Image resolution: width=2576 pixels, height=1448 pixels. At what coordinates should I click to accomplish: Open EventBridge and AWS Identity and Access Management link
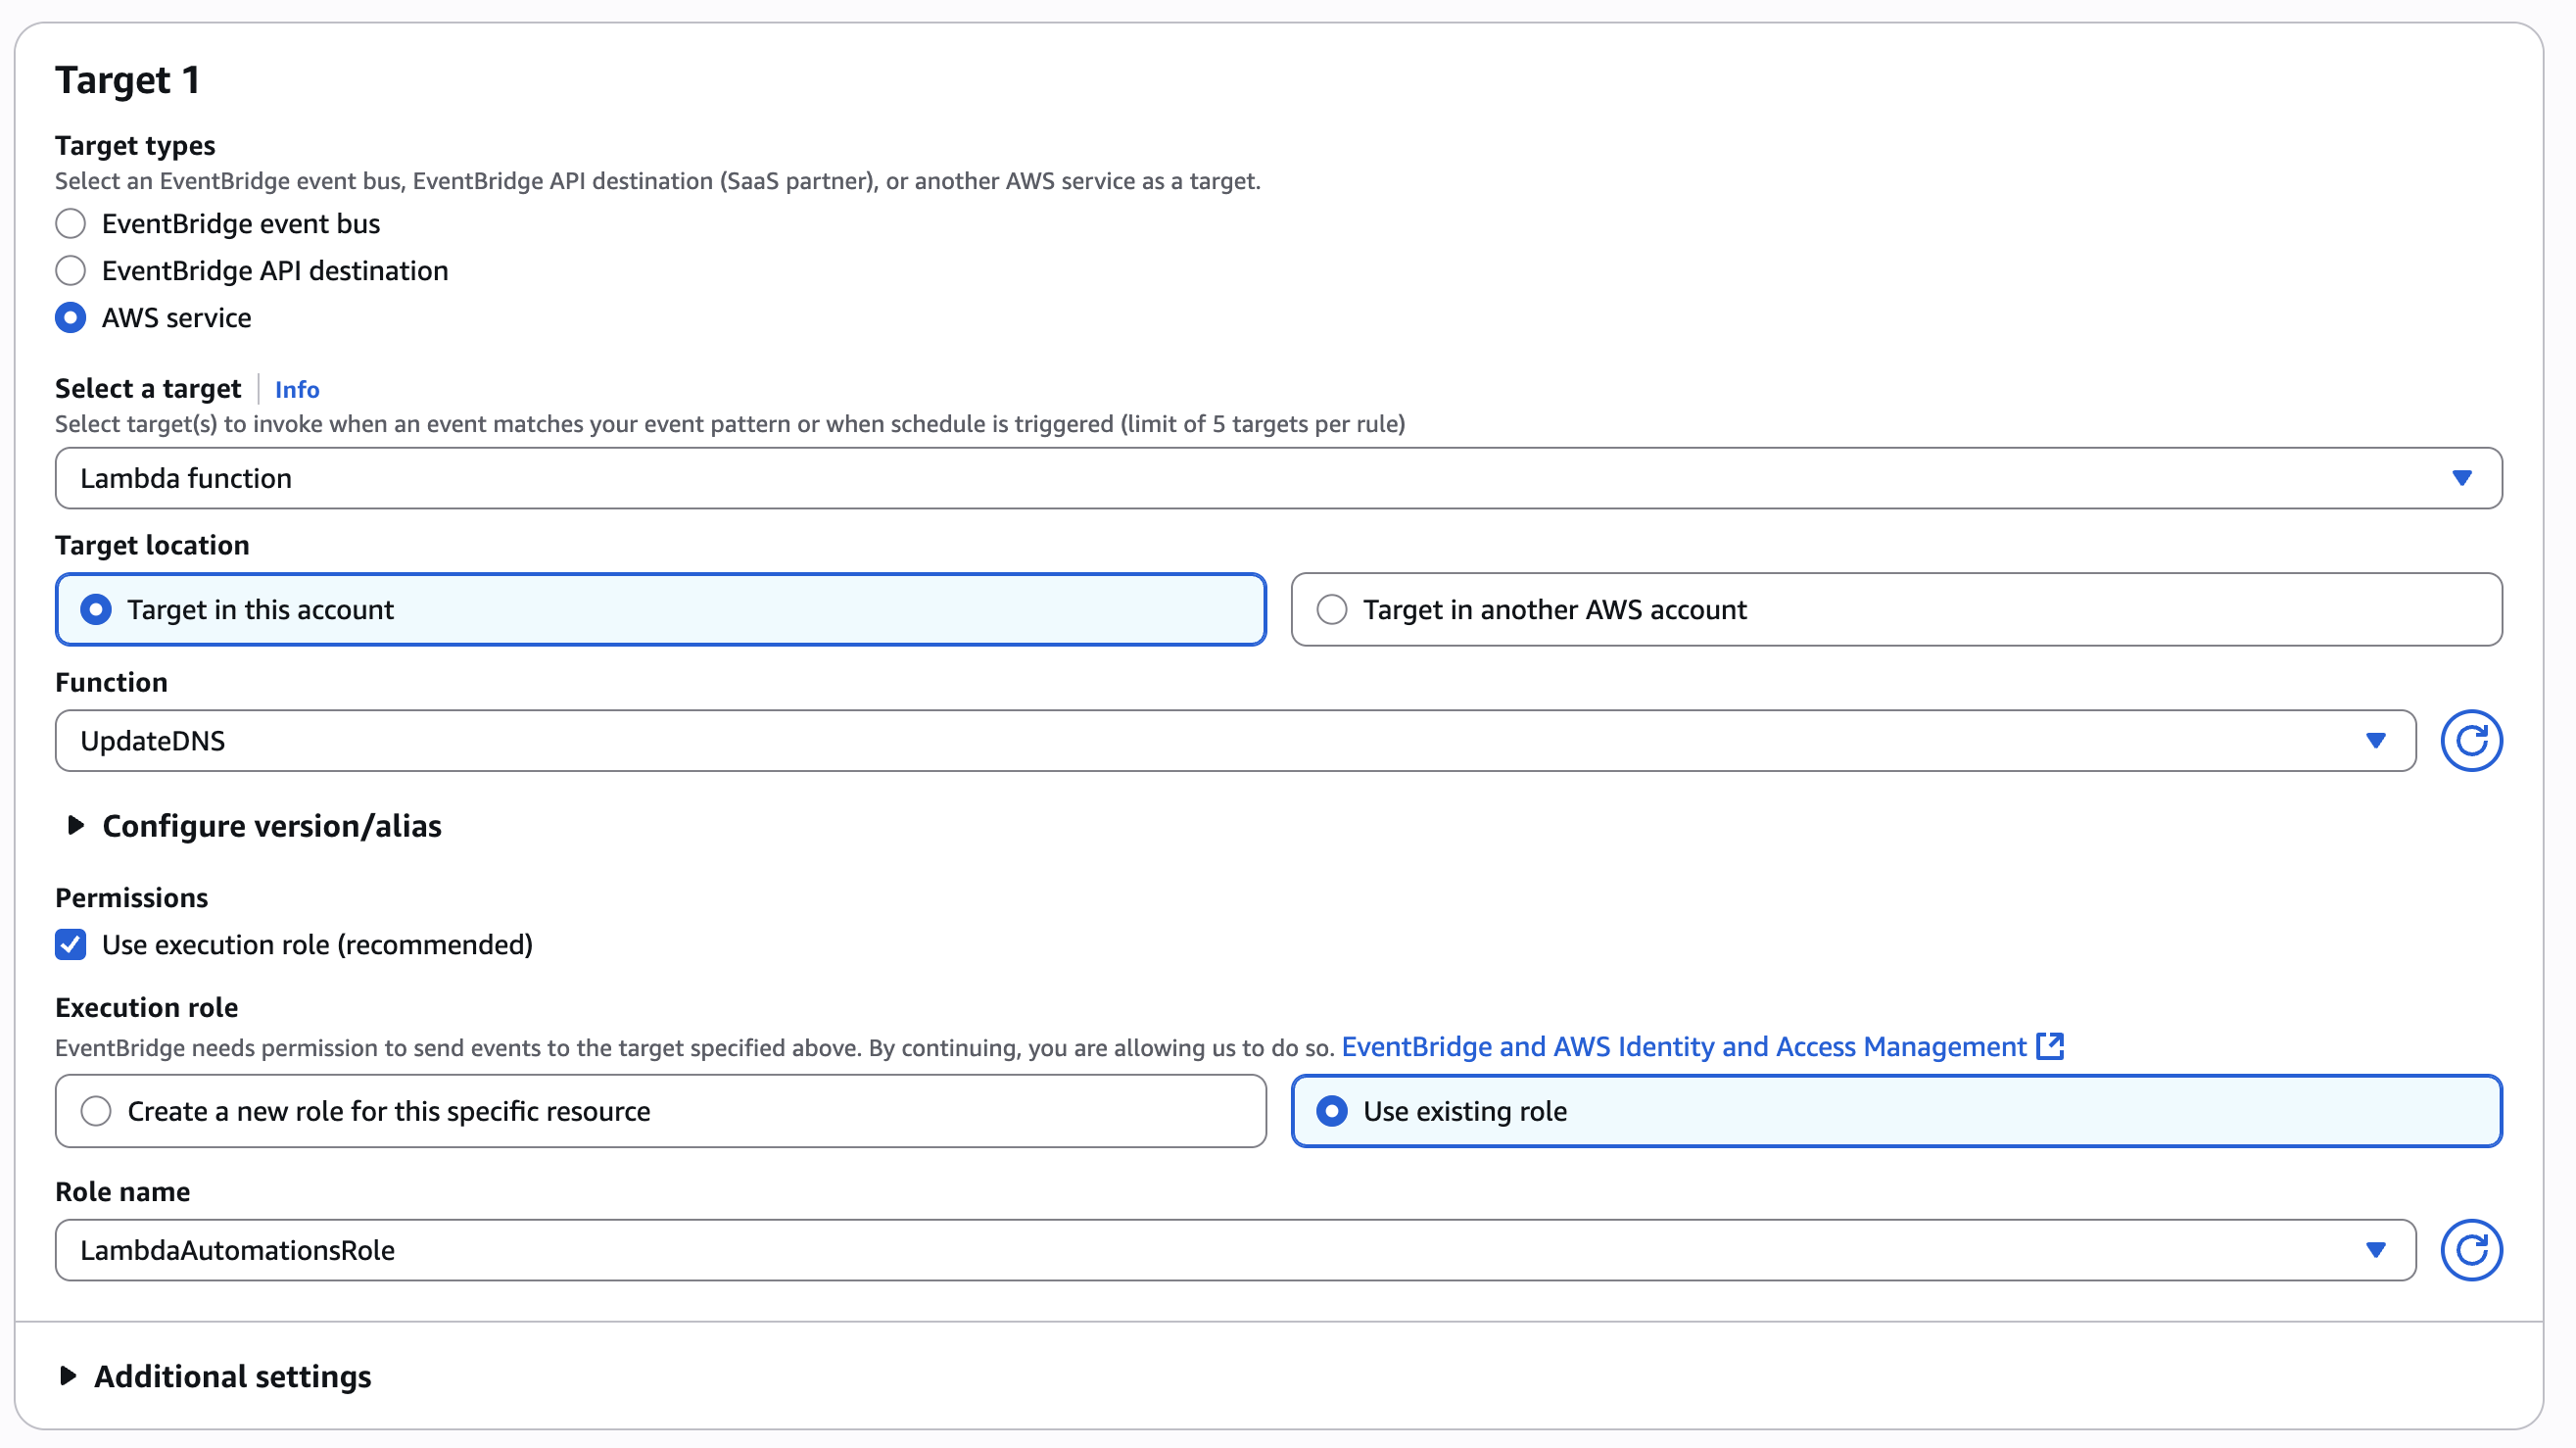1683,1046
